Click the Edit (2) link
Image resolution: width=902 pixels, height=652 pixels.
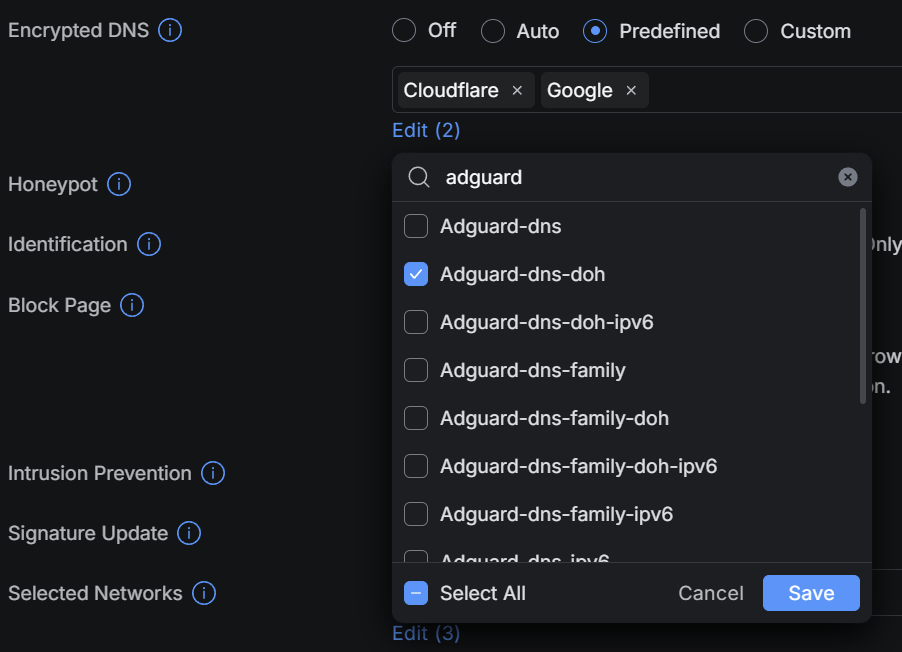coord(426,130)
